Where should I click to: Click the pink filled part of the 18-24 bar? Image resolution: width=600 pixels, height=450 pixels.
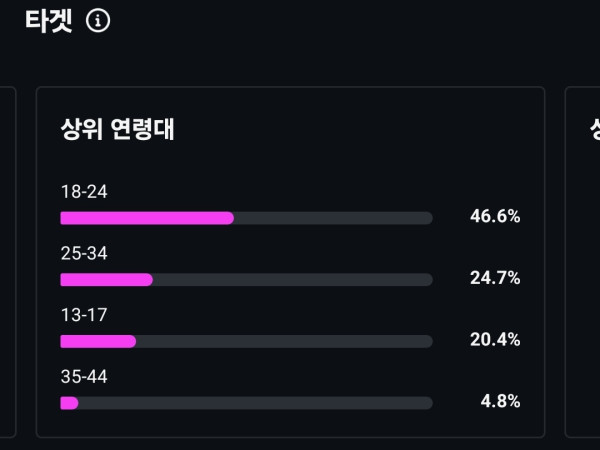pyautogui.click(x=147, y=218)
